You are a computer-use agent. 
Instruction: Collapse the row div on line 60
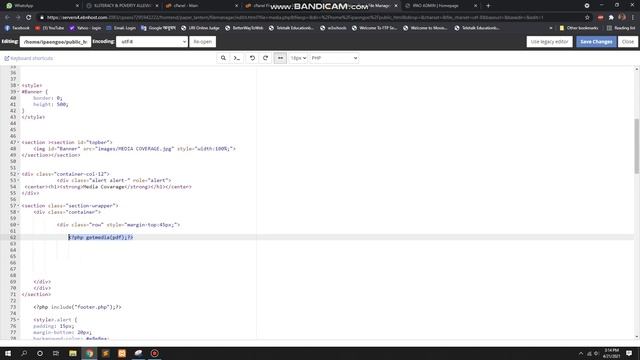pyautogui.click(x=18, y=225)
